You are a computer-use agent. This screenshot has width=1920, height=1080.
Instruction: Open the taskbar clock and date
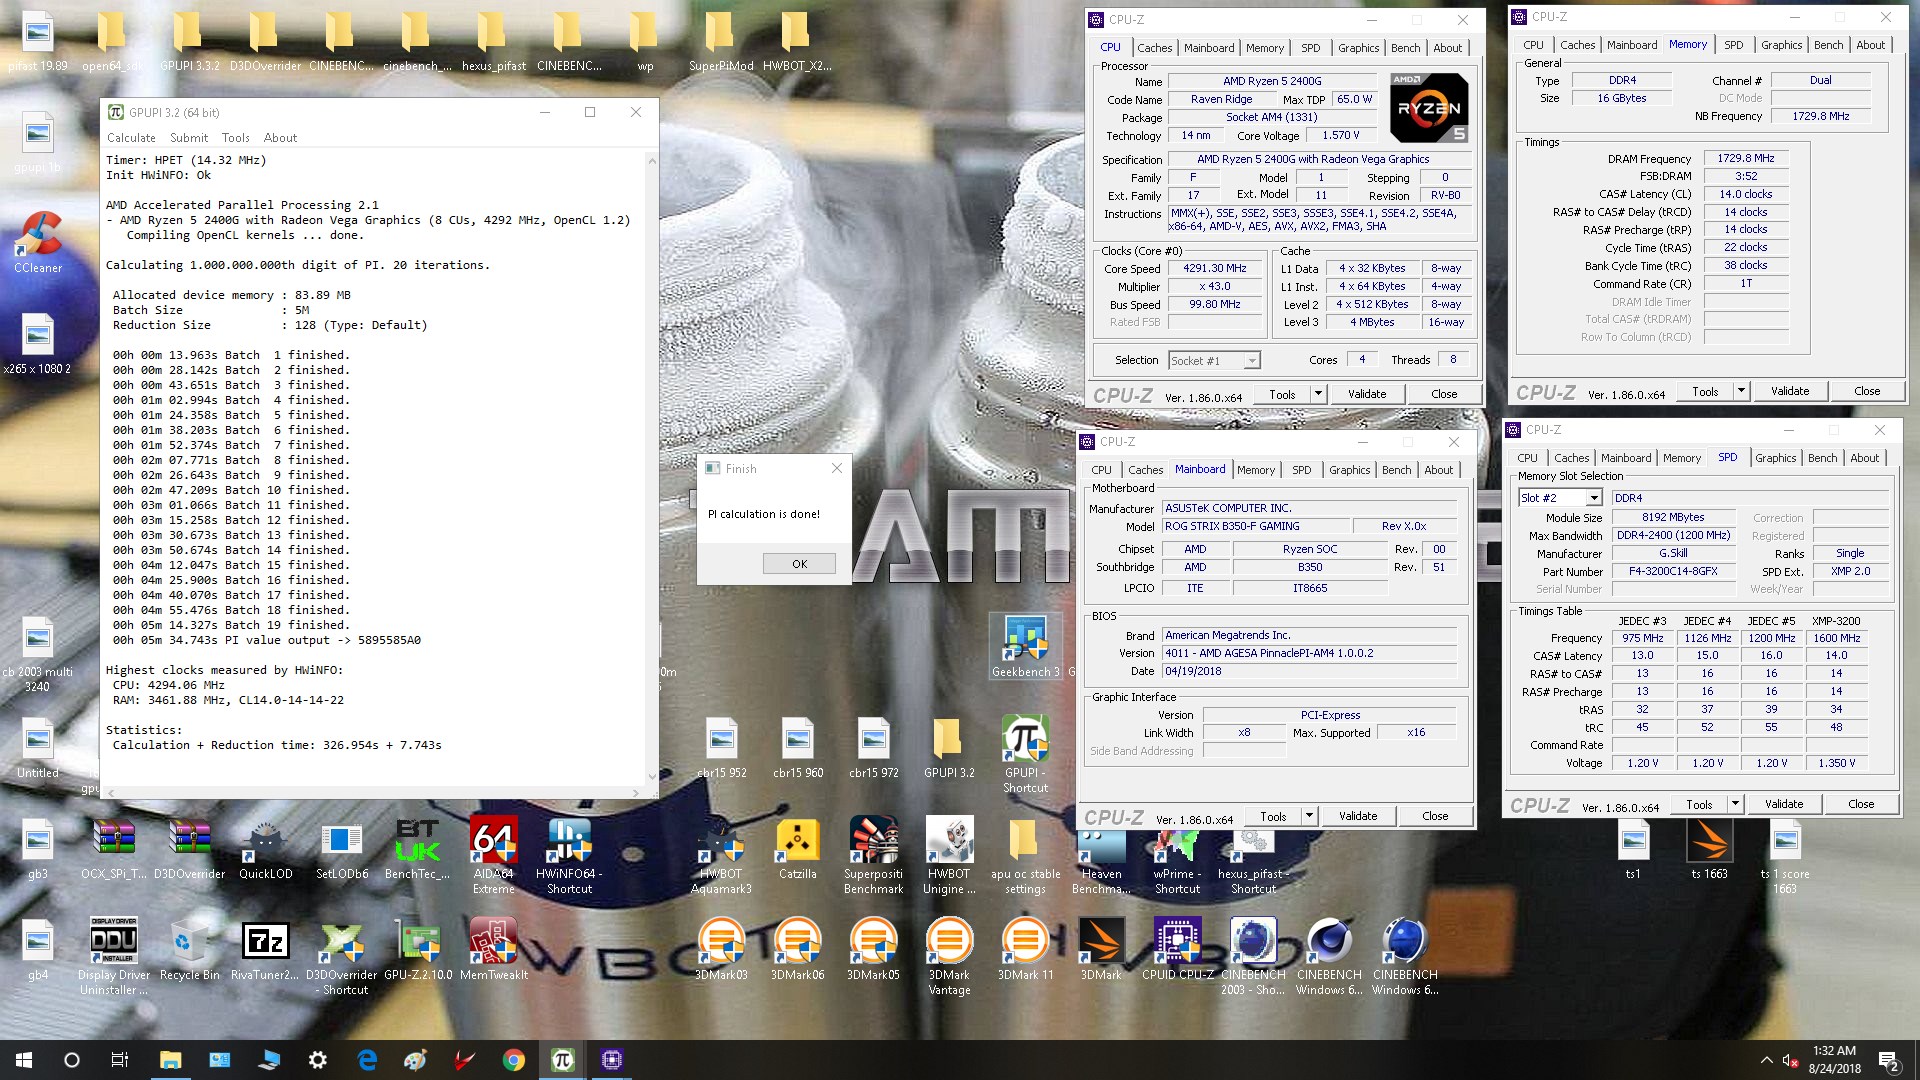pyautogui.click(x=1834, y=1060)
